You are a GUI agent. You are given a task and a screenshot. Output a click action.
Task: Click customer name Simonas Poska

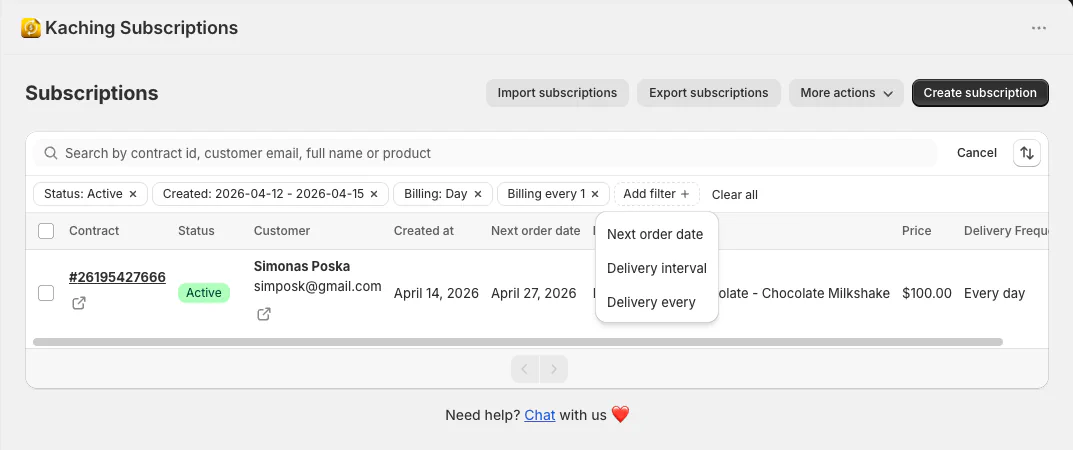302,267
